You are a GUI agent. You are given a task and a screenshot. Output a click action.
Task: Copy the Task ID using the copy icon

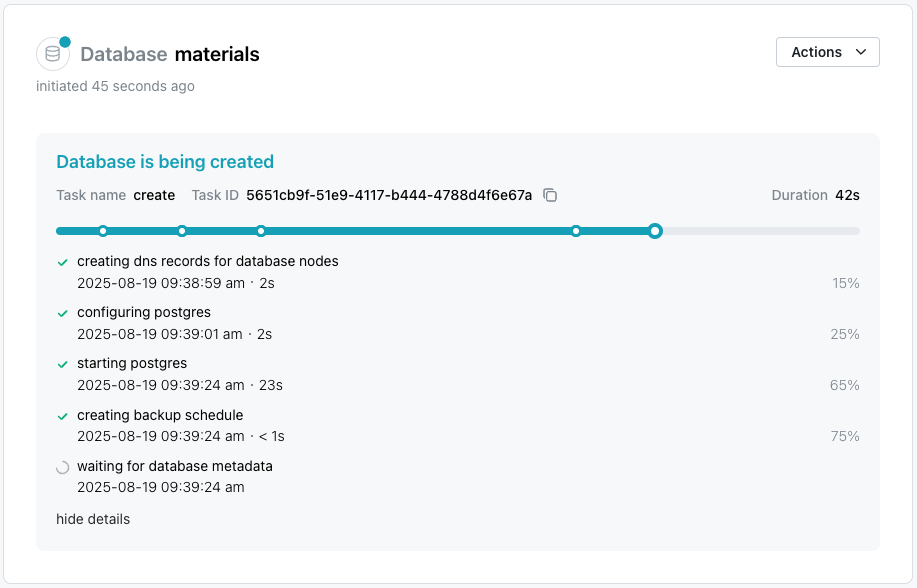(x=550, y=196)
